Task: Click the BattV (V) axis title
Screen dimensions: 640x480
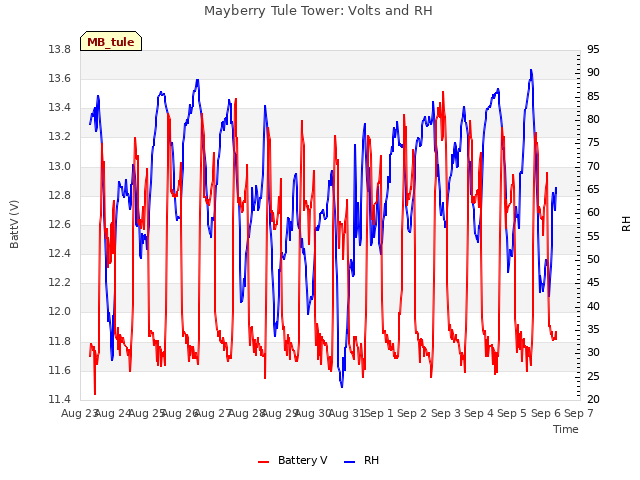Action: pos(14,224)
